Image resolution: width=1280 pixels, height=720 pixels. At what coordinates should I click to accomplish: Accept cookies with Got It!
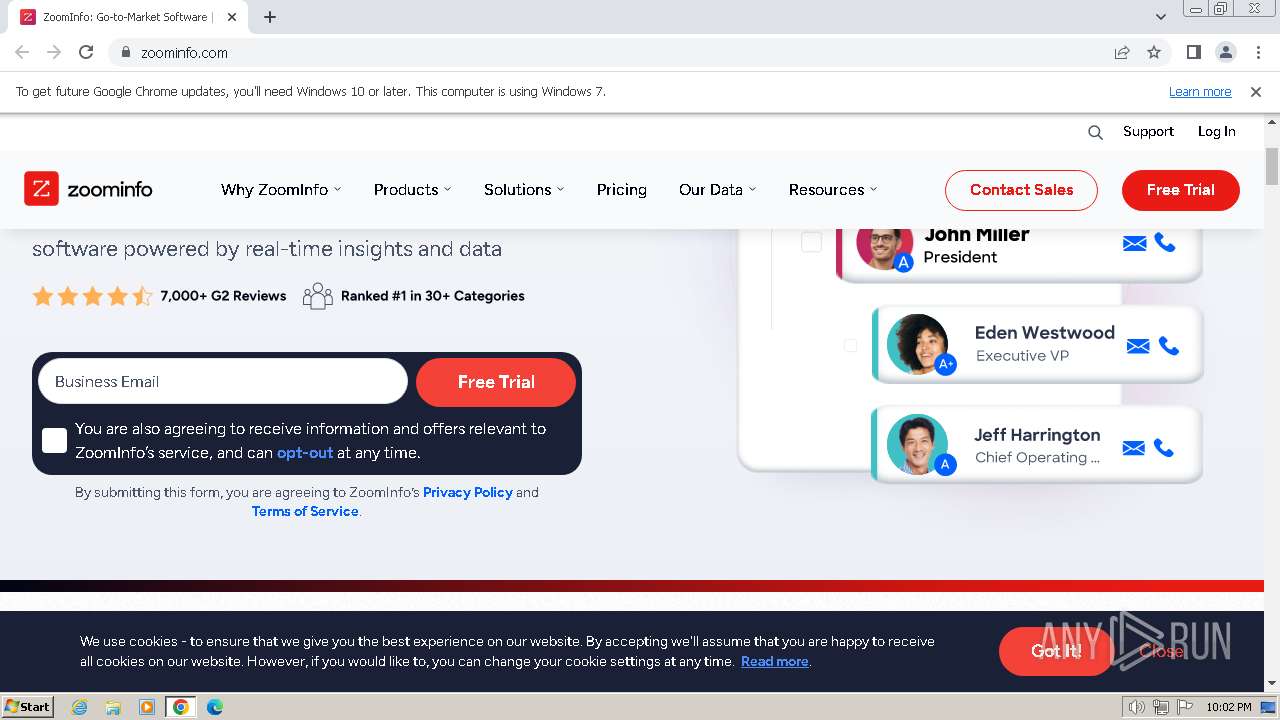pos(1056,651)
